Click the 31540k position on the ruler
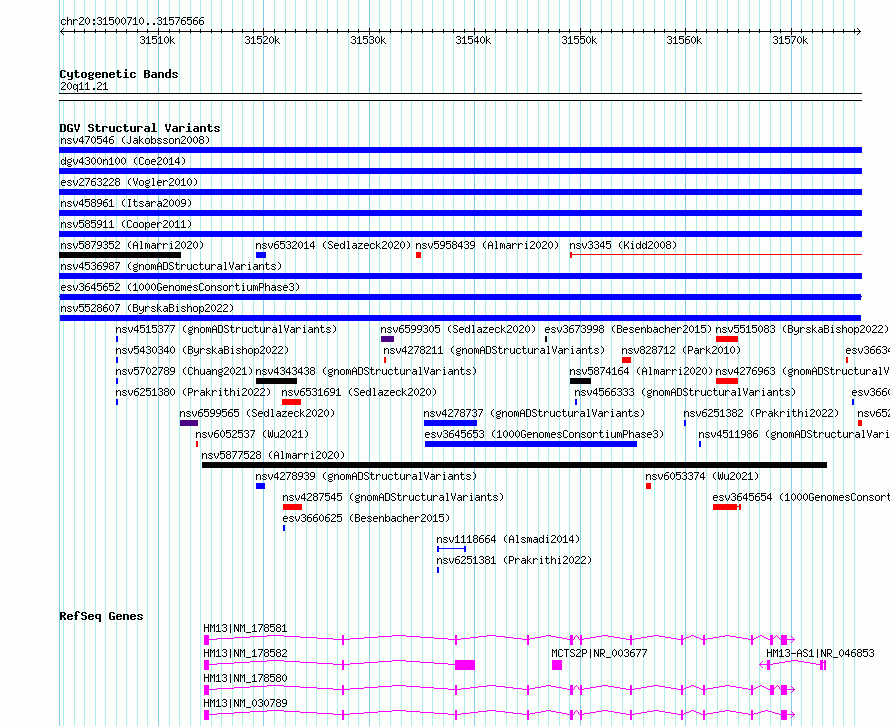Screen dimensions: 890x726 [x=473, y=40]
